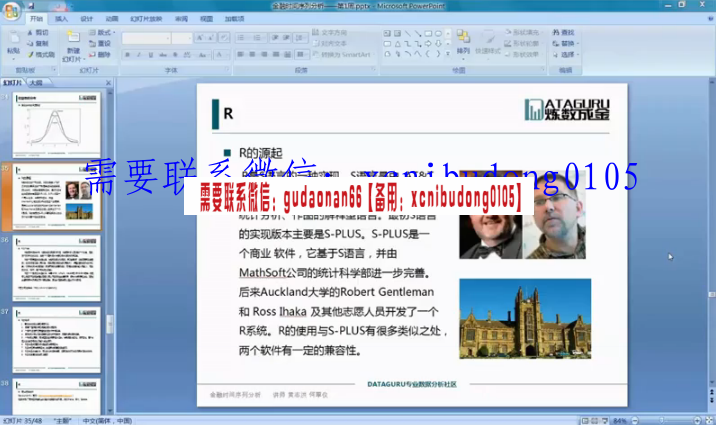The width and height of the screenshot is (716, 425).
Task: Click Find (查找) in editing group
Action: [x=563, y=32]
